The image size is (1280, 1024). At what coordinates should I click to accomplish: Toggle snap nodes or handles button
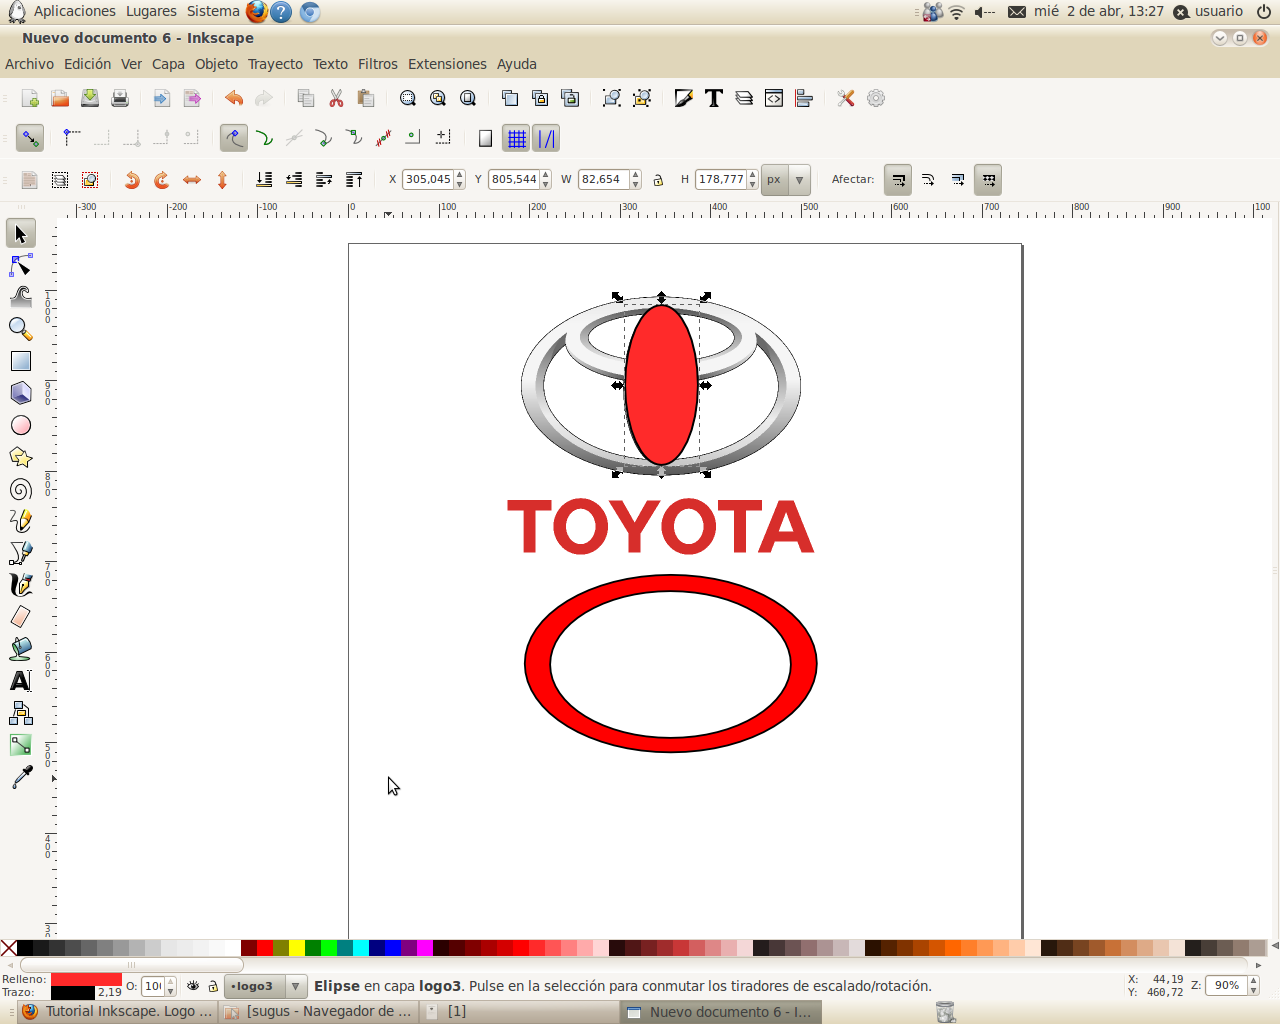tap(233, 138)
